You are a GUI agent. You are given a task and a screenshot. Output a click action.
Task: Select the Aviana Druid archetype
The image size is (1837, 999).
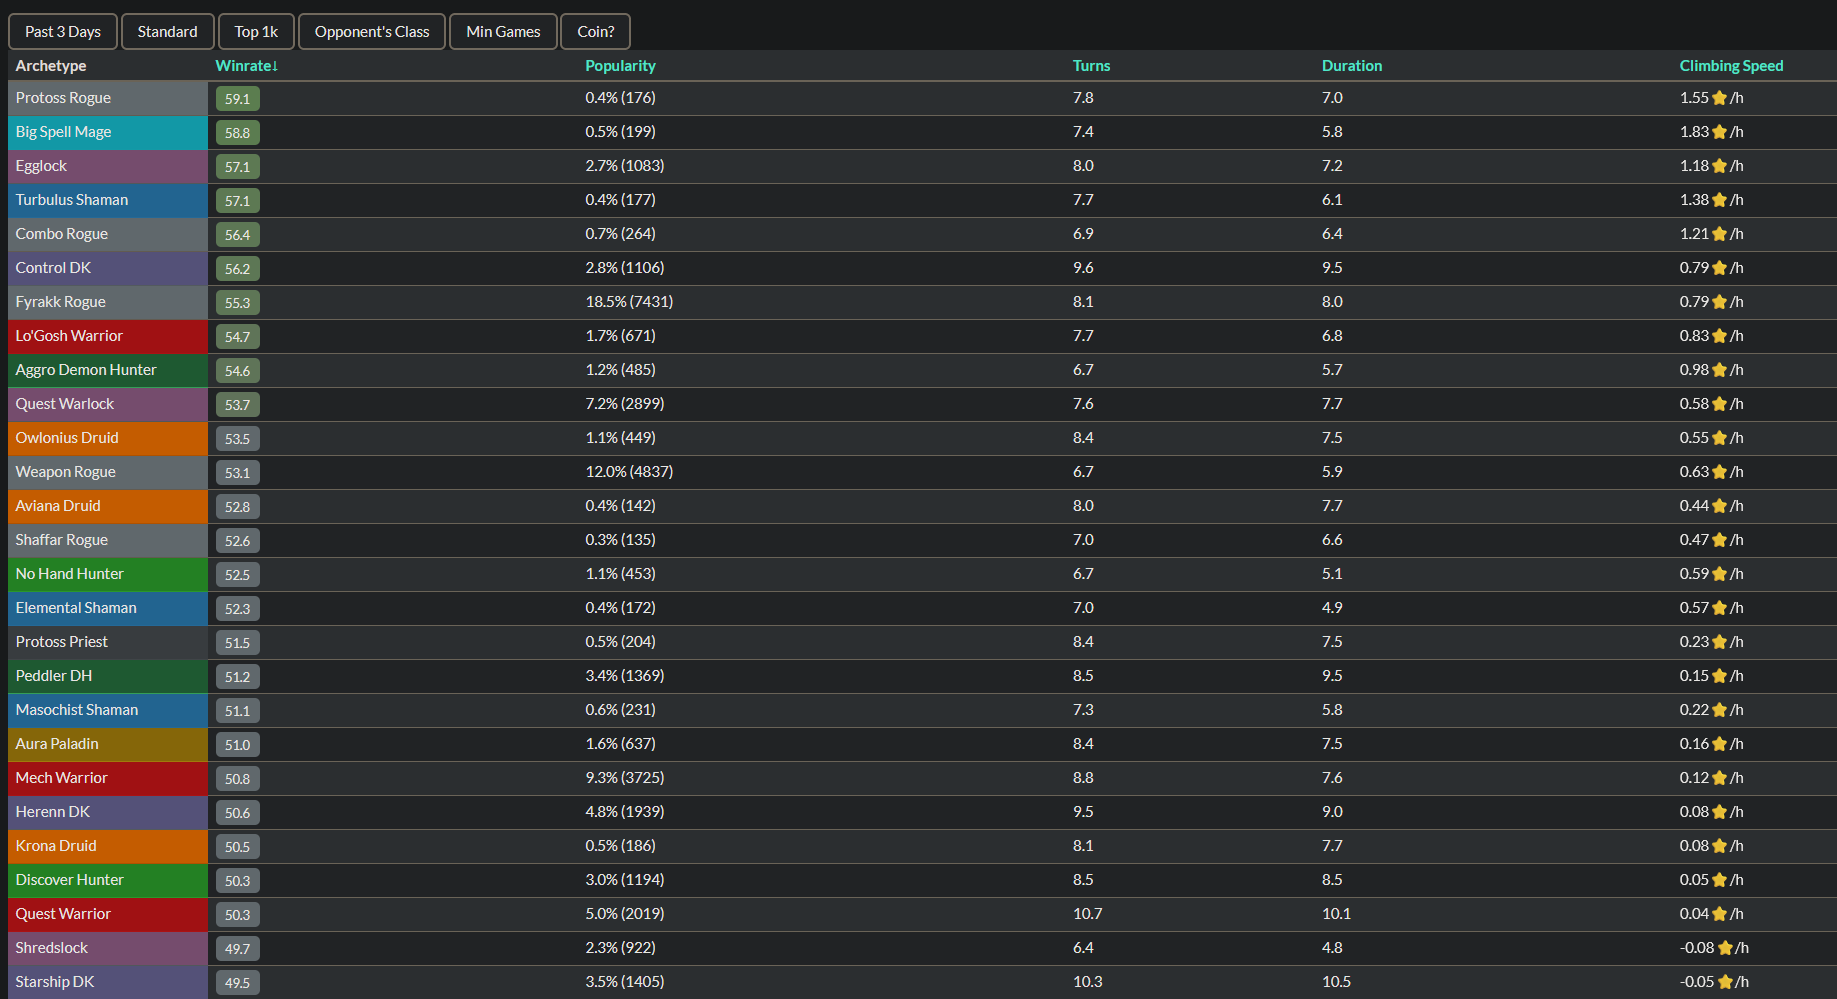click(108, 506)
